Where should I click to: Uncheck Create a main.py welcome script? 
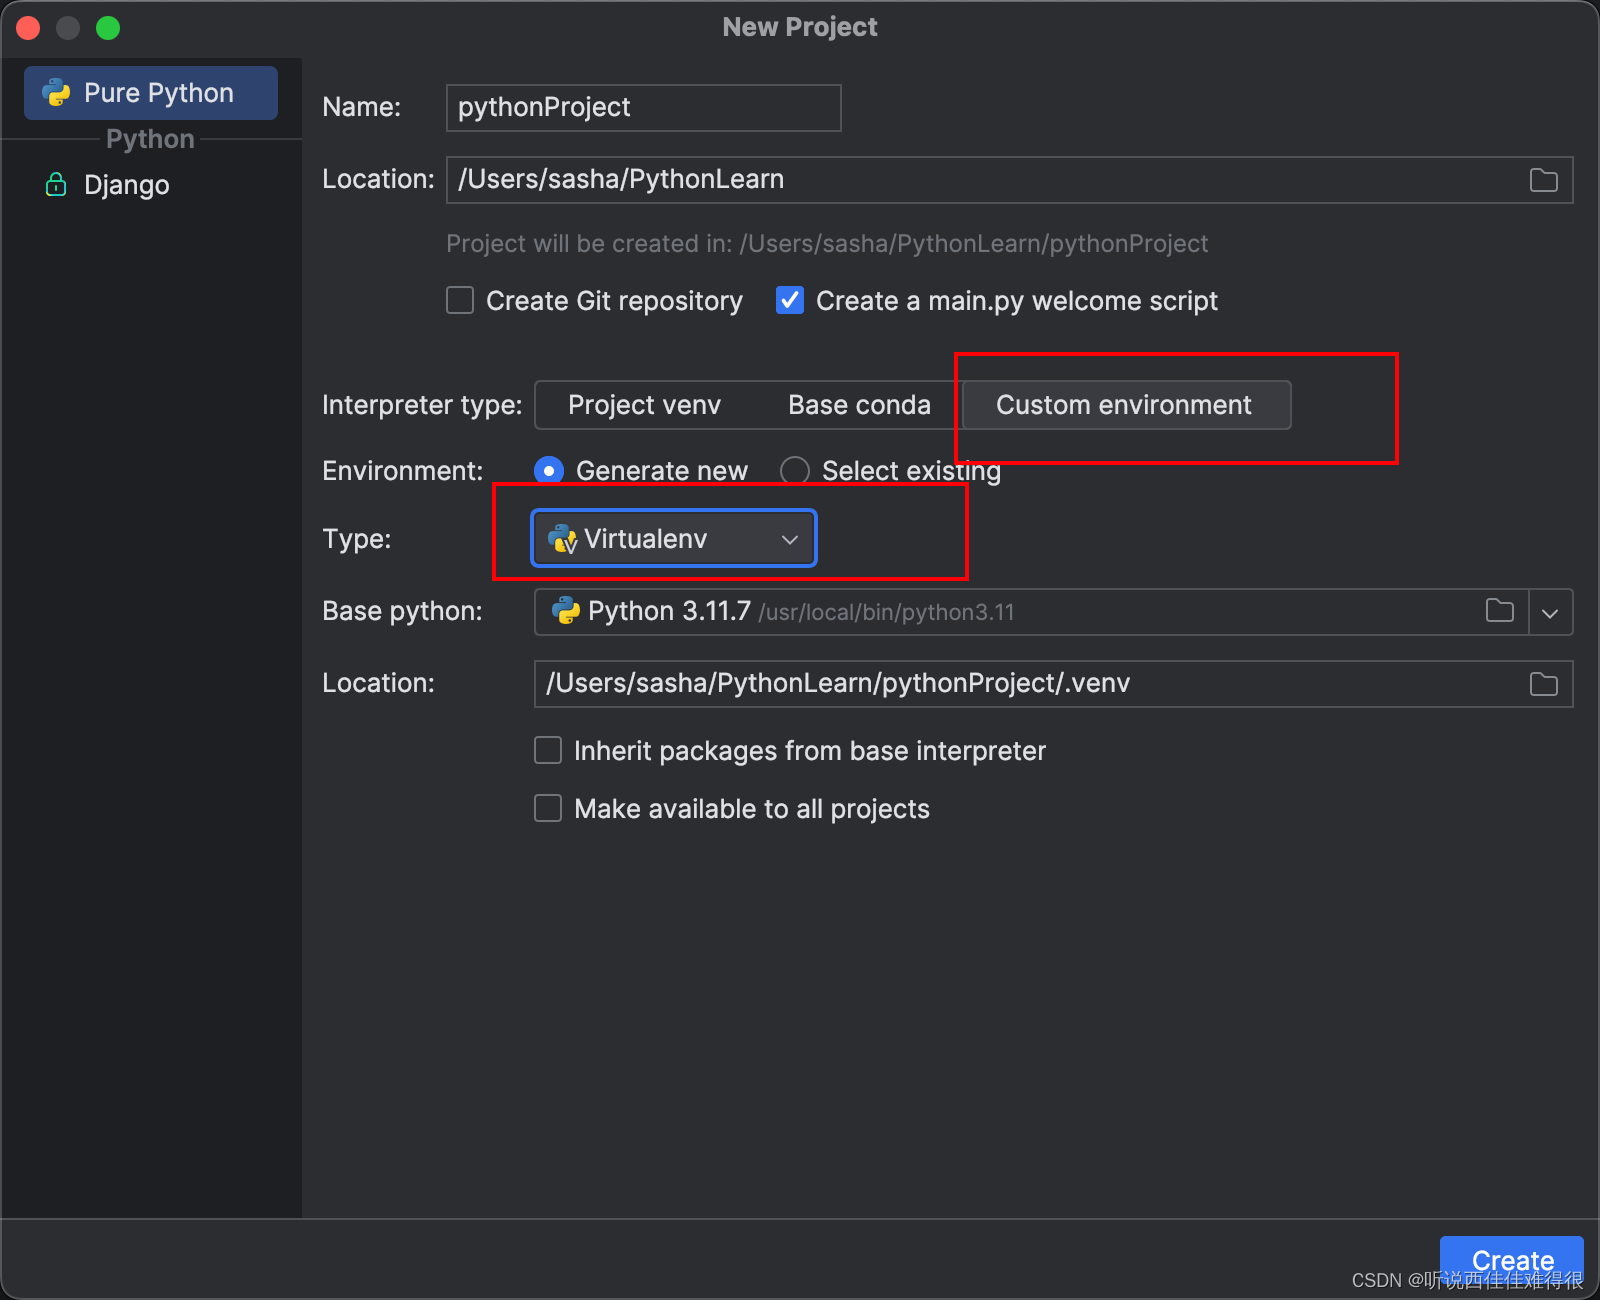tap(790, 300)
